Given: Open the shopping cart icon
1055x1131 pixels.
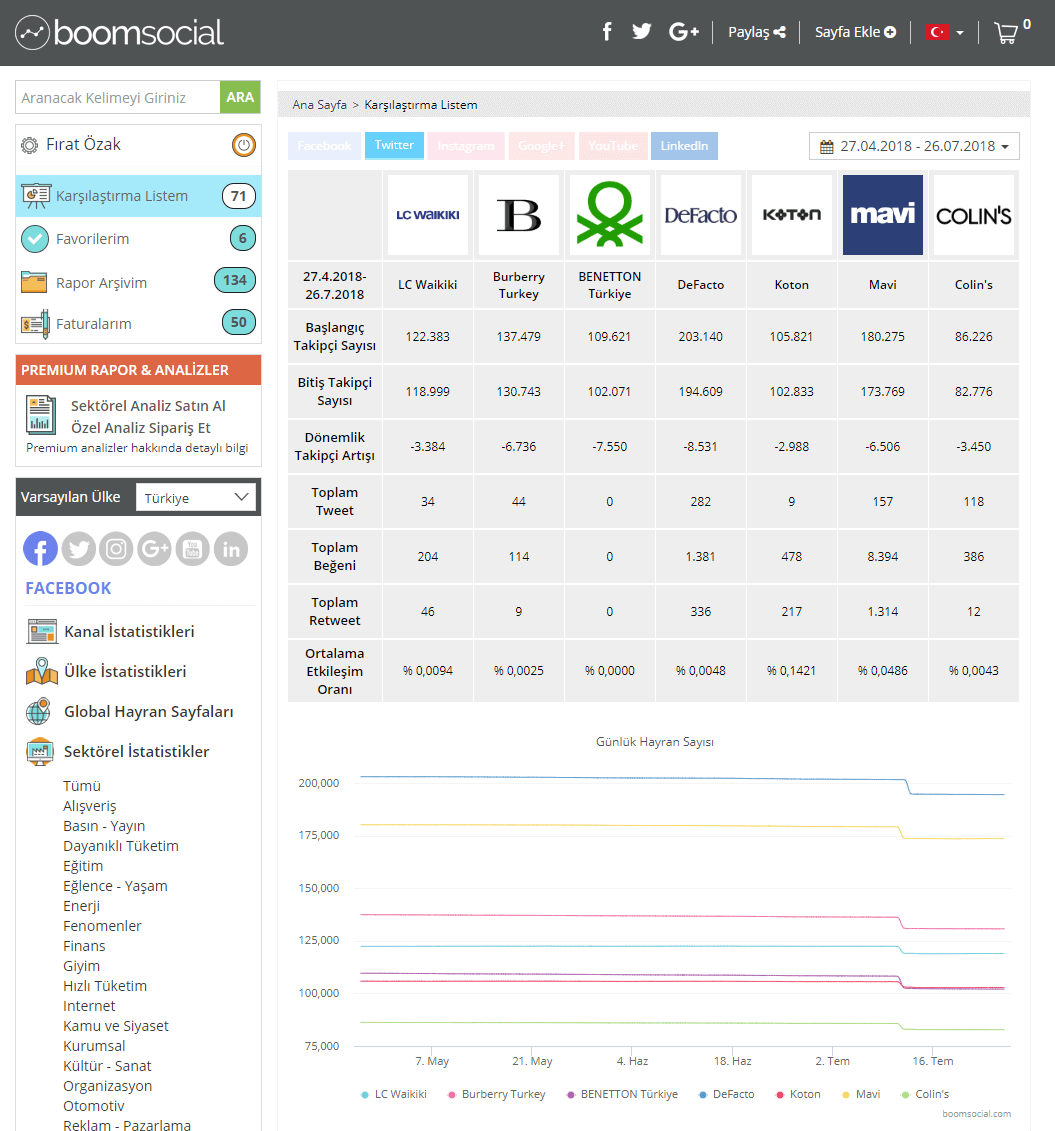Looking at the screenshot, I should click(x=1006, y=32).
